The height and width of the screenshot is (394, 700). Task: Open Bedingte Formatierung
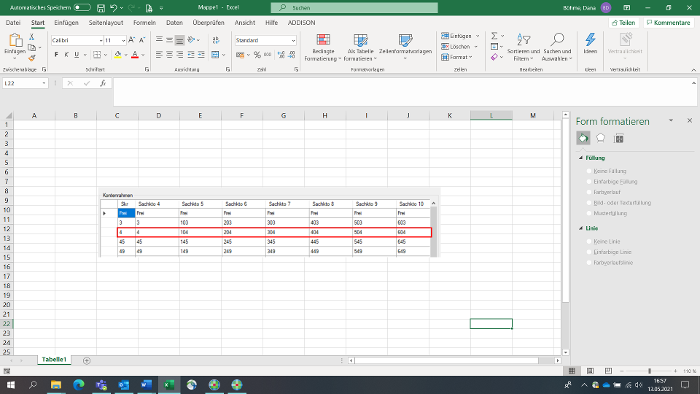click(x=323, y=47)
